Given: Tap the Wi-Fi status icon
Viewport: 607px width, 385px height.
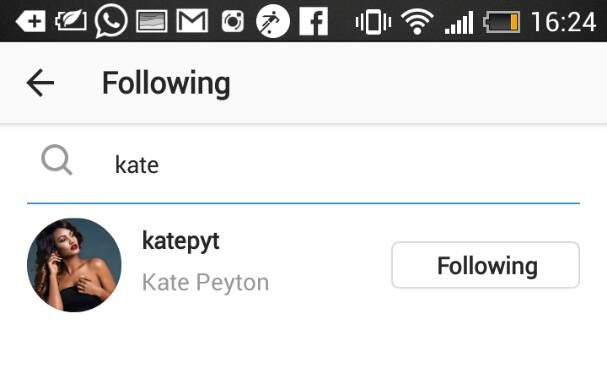Looking at the screenshot, I should point(417,22).
